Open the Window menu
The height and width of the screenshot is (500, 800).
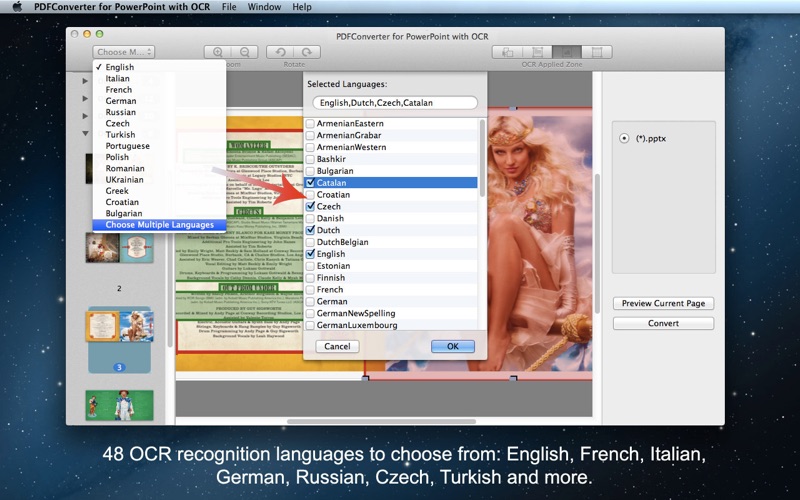(264, 7)
